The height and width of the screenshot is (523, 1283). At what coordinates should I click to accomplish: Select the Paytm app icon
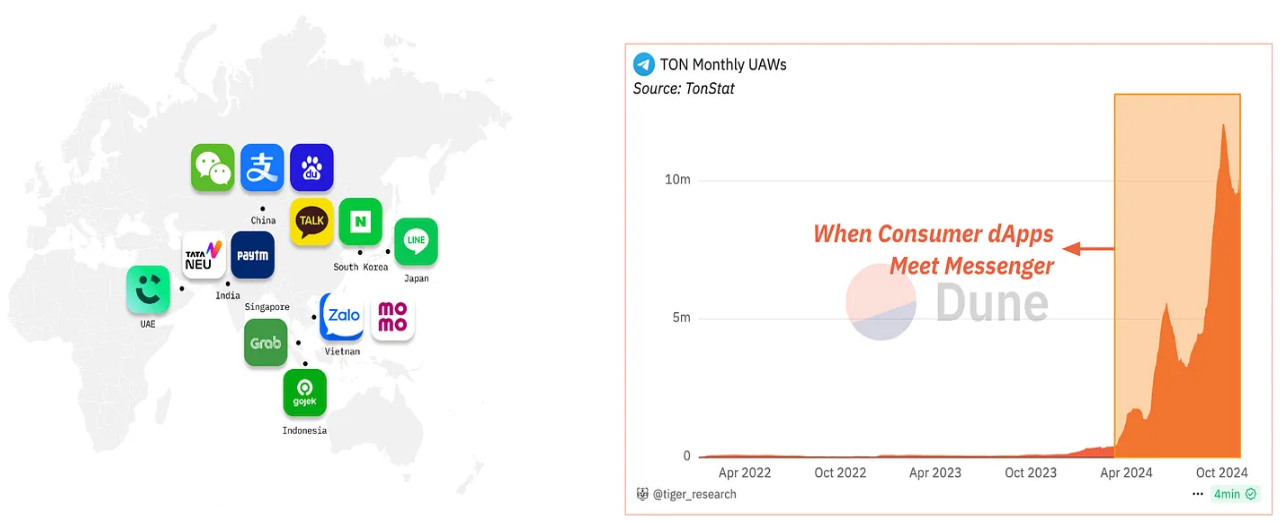(x=252, y=255)
